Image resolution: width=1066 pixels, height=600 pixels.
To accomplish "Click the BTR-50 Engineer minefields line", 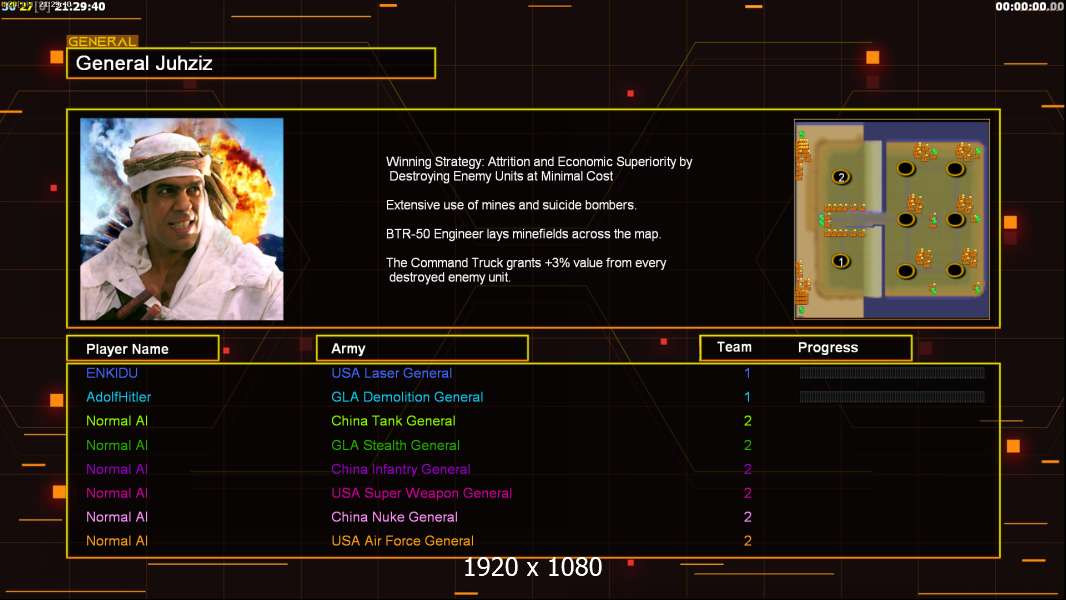I will [523, 234].
